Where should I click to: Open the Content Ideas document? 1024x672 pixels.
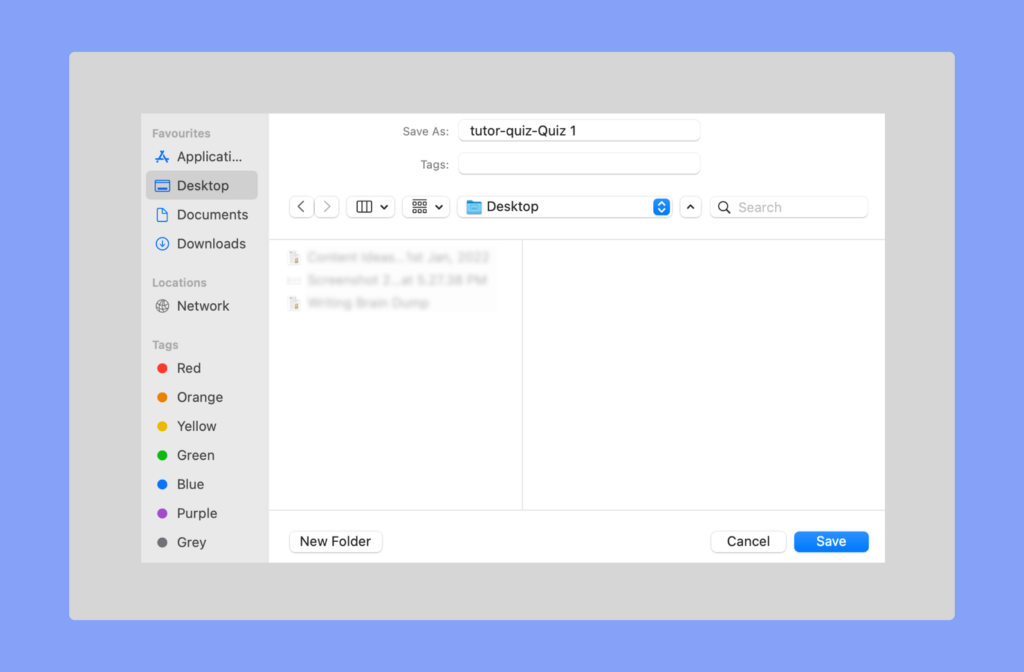(x=380, y=257)
